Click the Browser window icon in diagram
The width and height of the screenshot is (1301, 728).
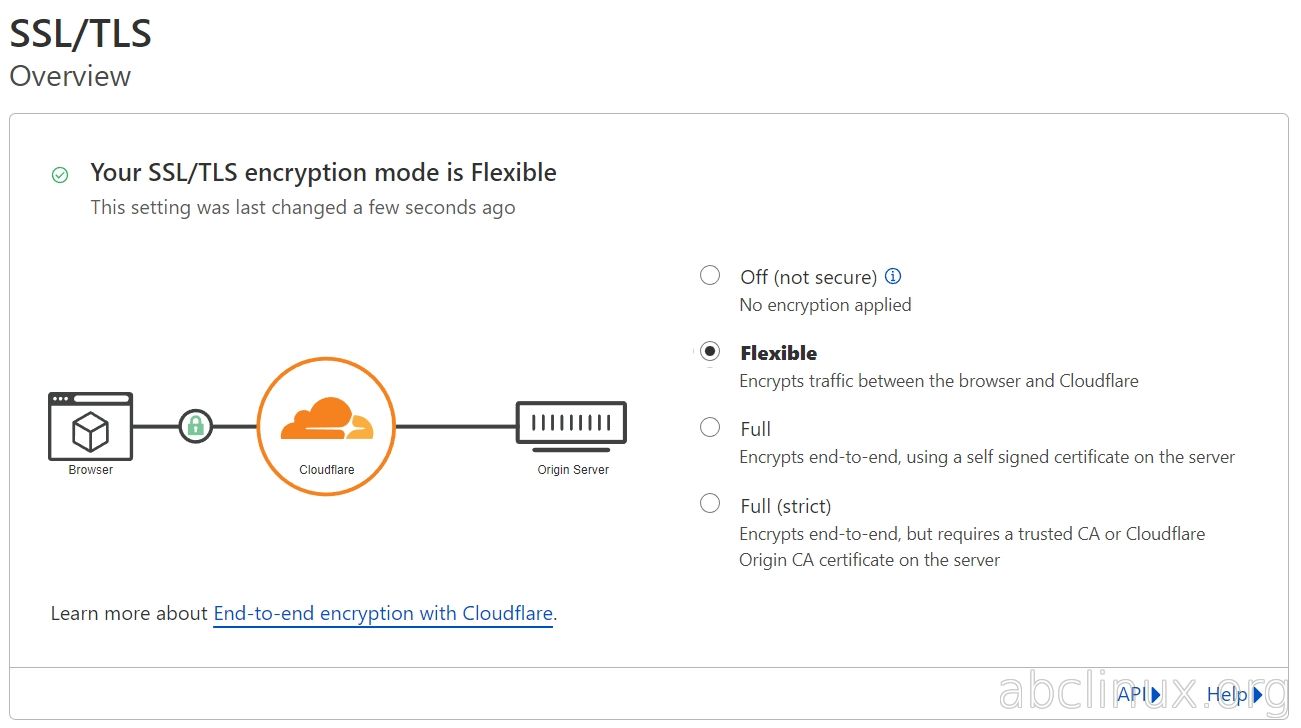click(x=90, y=426)
